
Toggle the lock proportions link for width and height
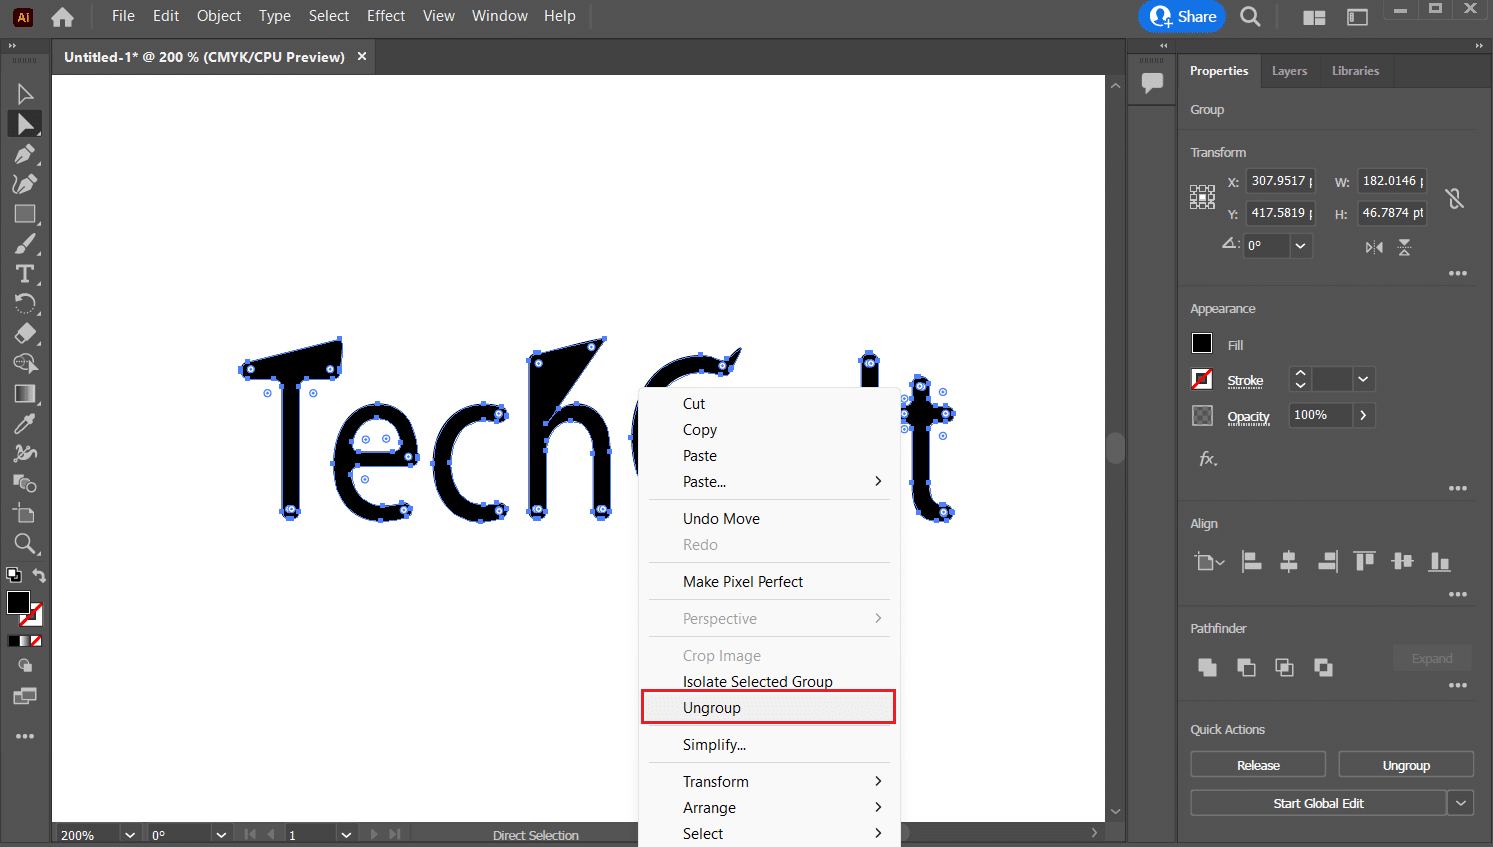[x=1455, y=198]
